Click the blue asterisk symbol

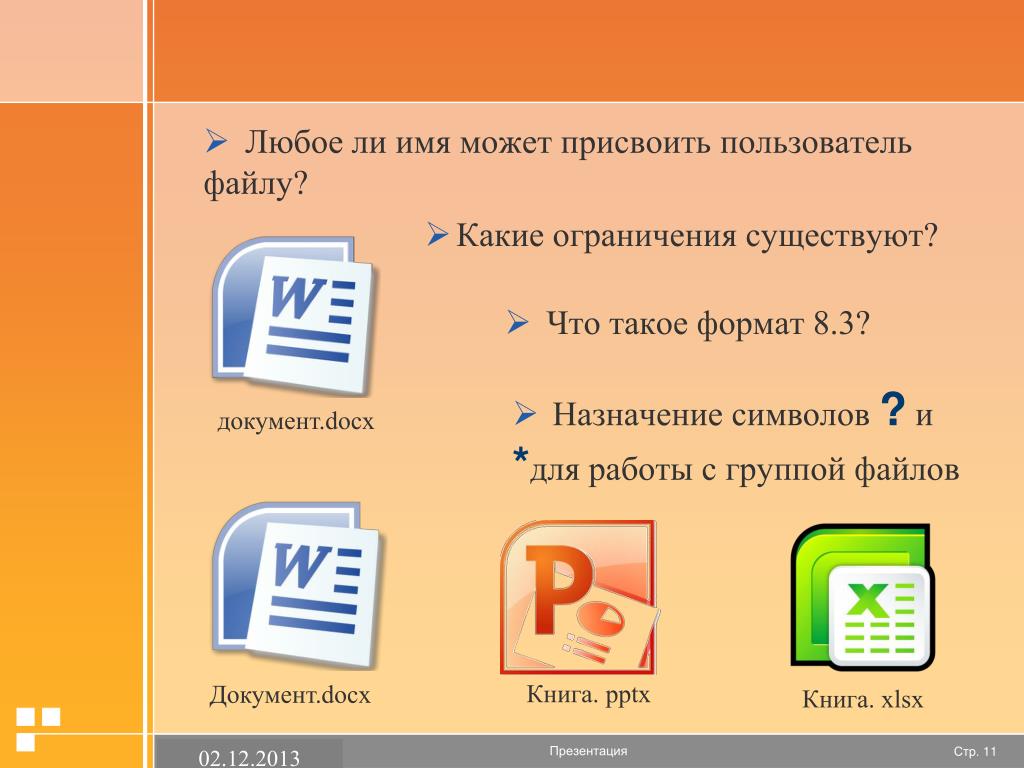(520, 457)
